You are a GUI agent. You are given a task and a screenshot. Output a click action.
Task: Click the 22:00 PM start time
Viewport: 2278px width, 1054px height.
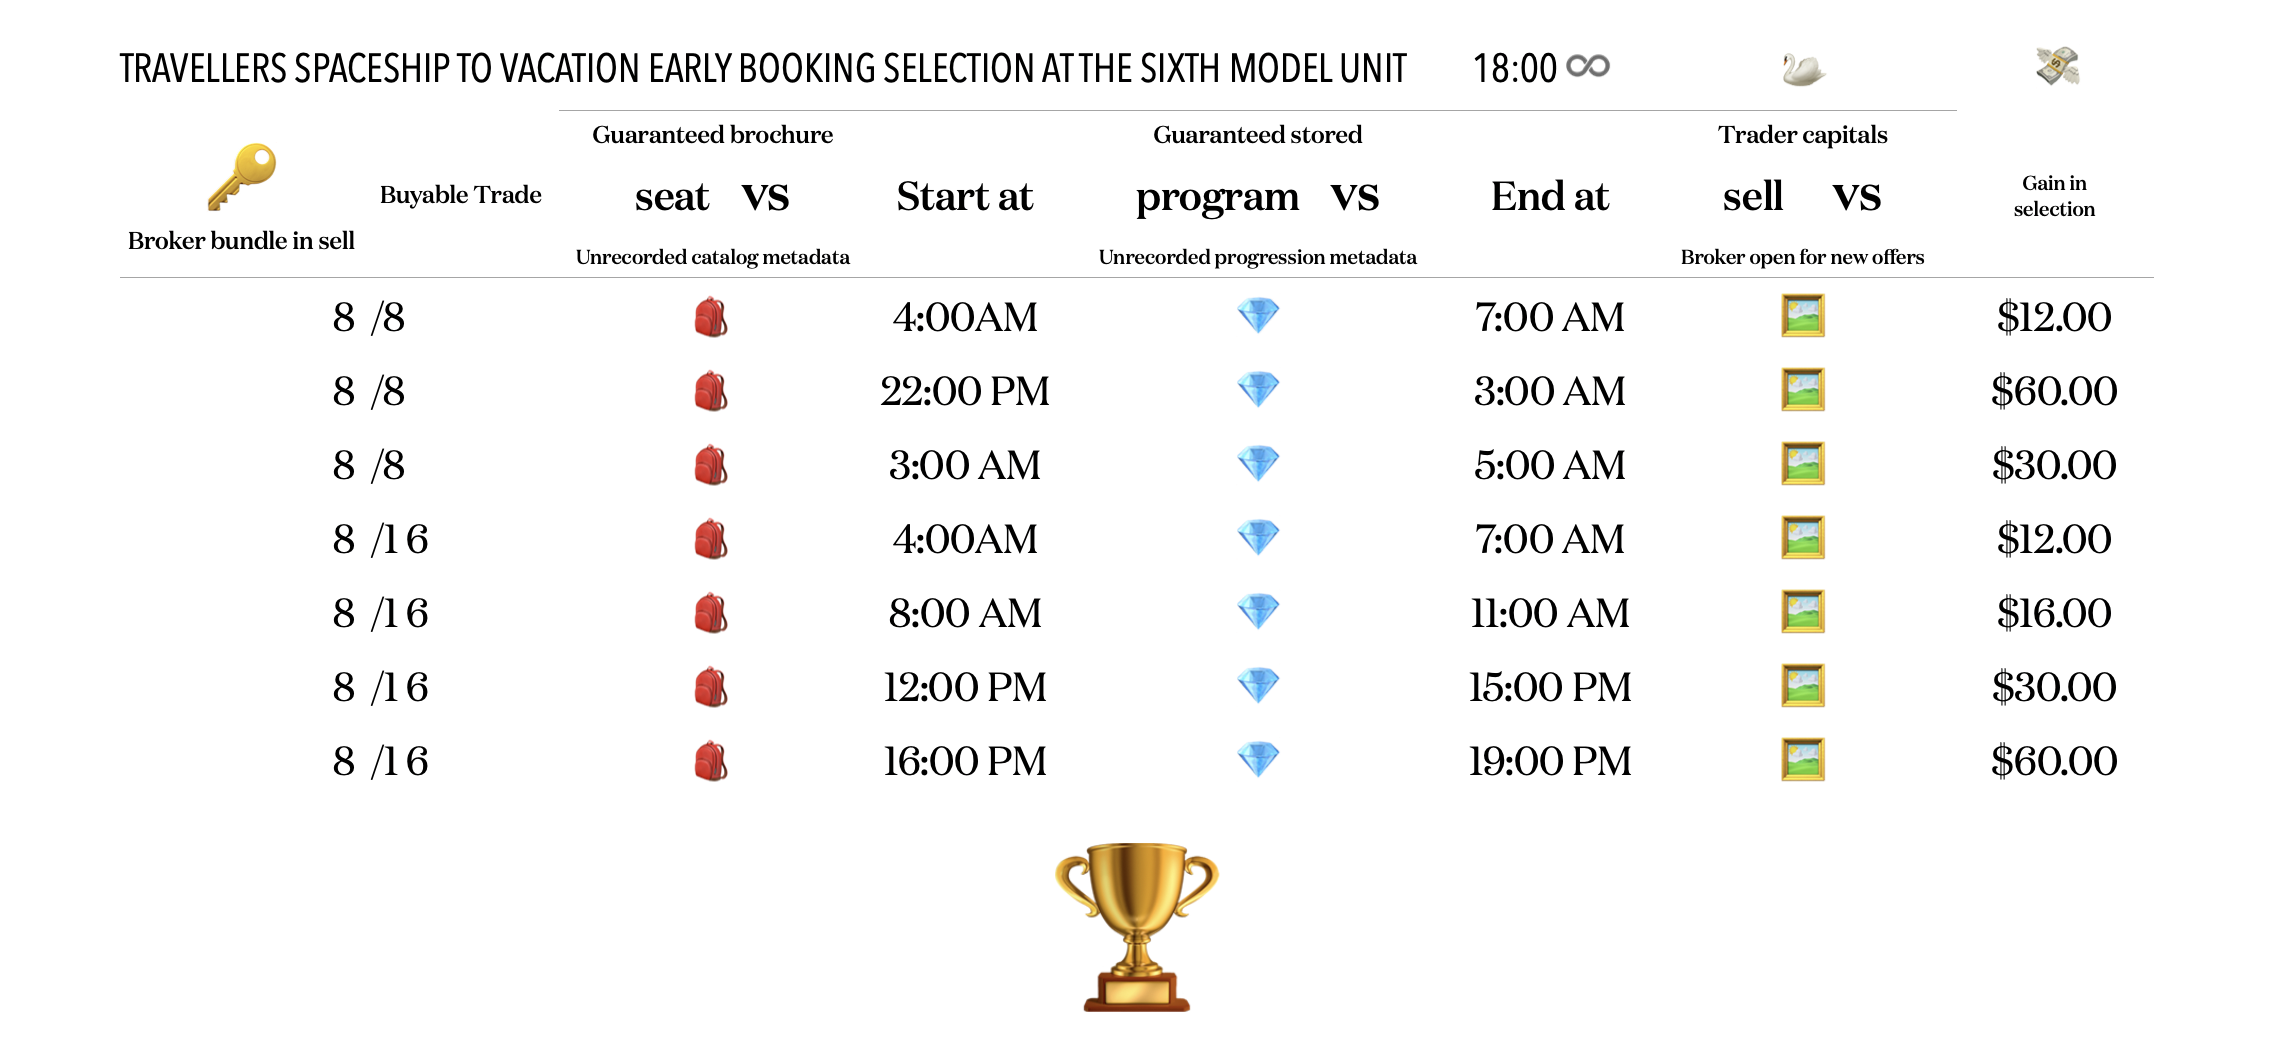964,391
